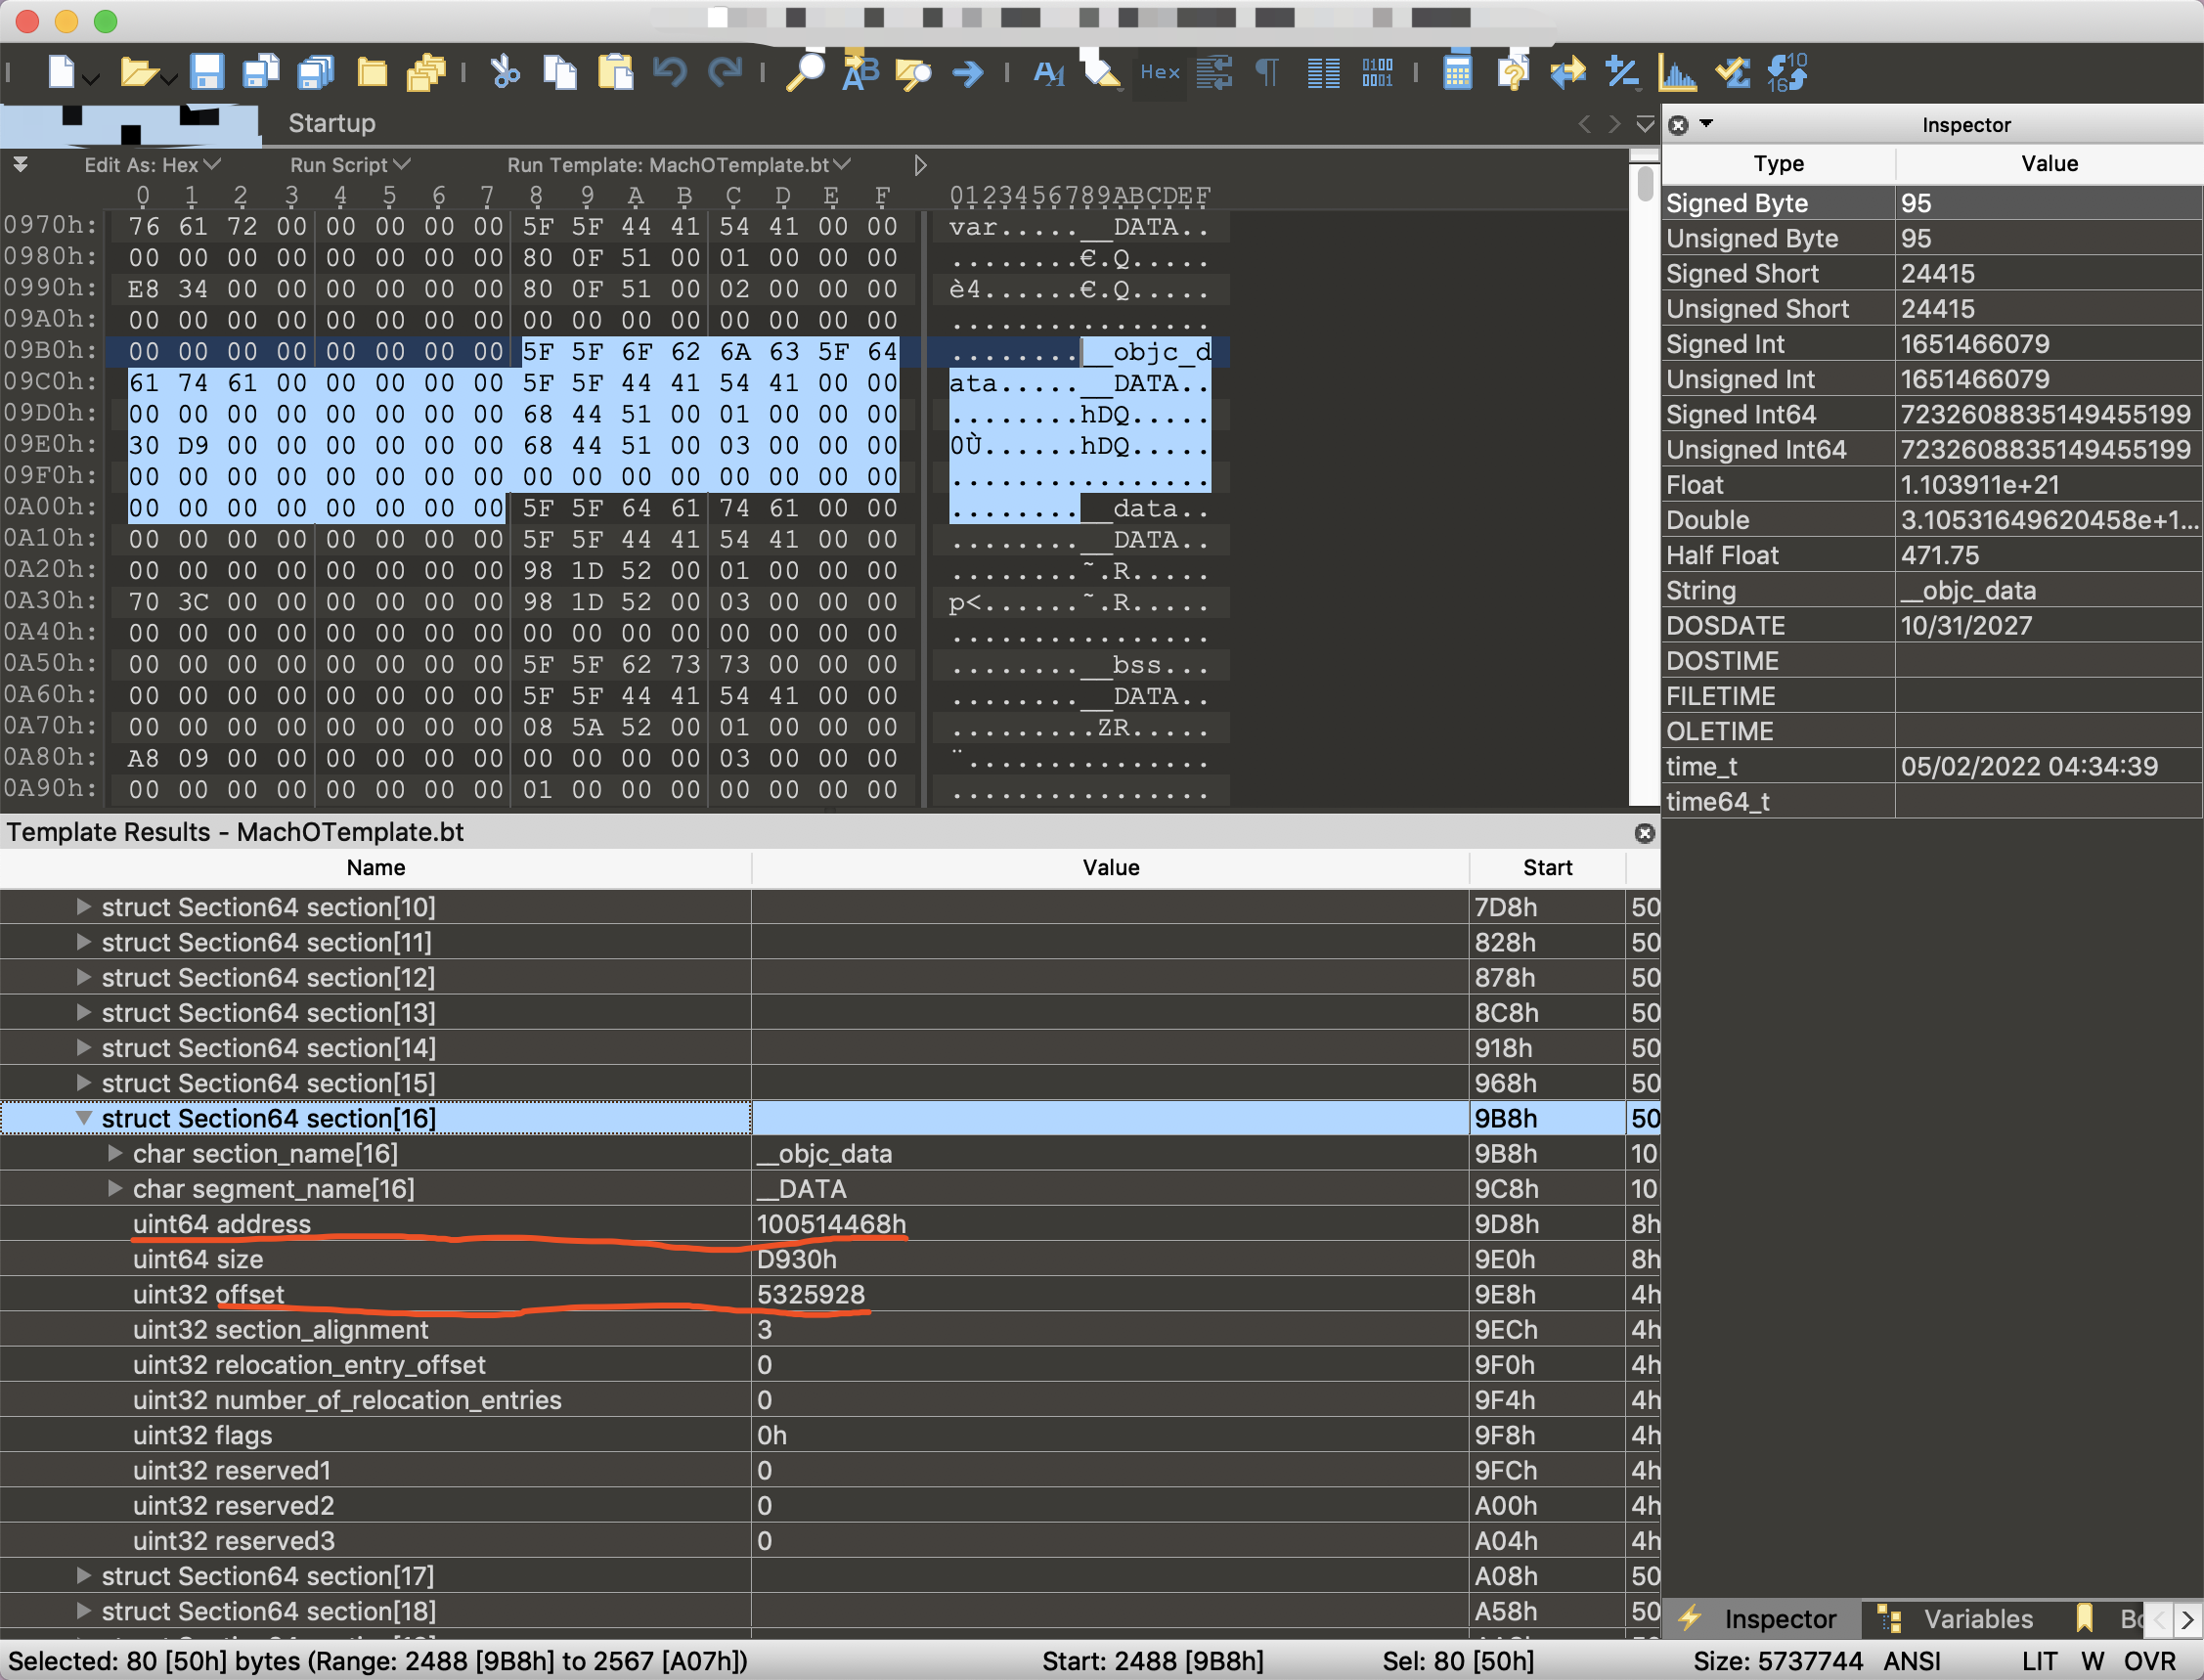Toggle the pilcrow whitespace display button
The image size is (2204, 1680).
click(1267, 72)
